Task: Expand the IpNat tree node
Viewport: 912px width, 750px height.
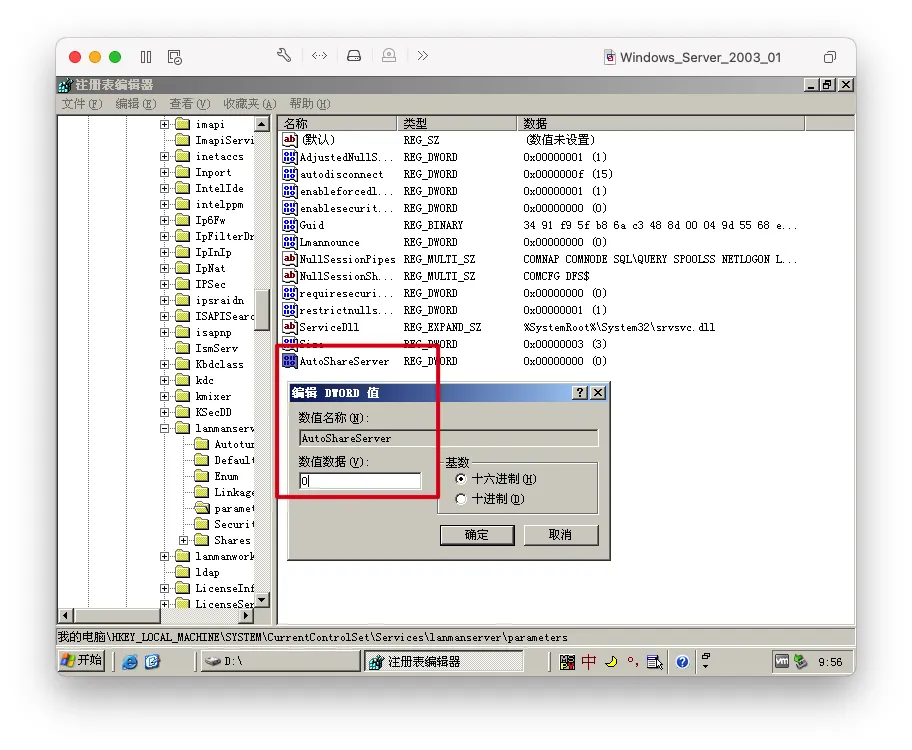Action: tap(165, 268)
